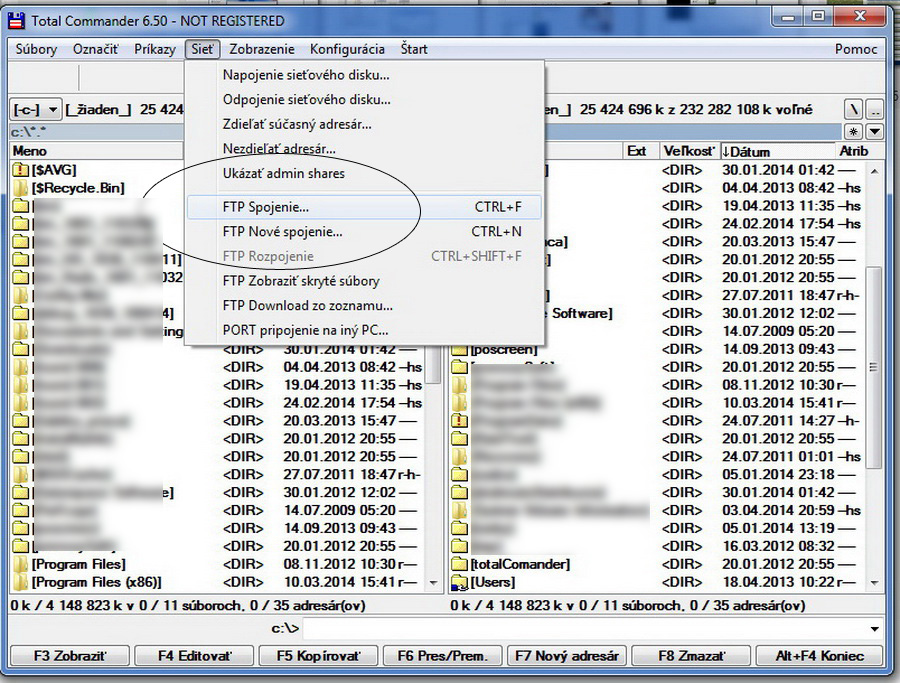Close the open Sieť menu

(x=202, y=49)
